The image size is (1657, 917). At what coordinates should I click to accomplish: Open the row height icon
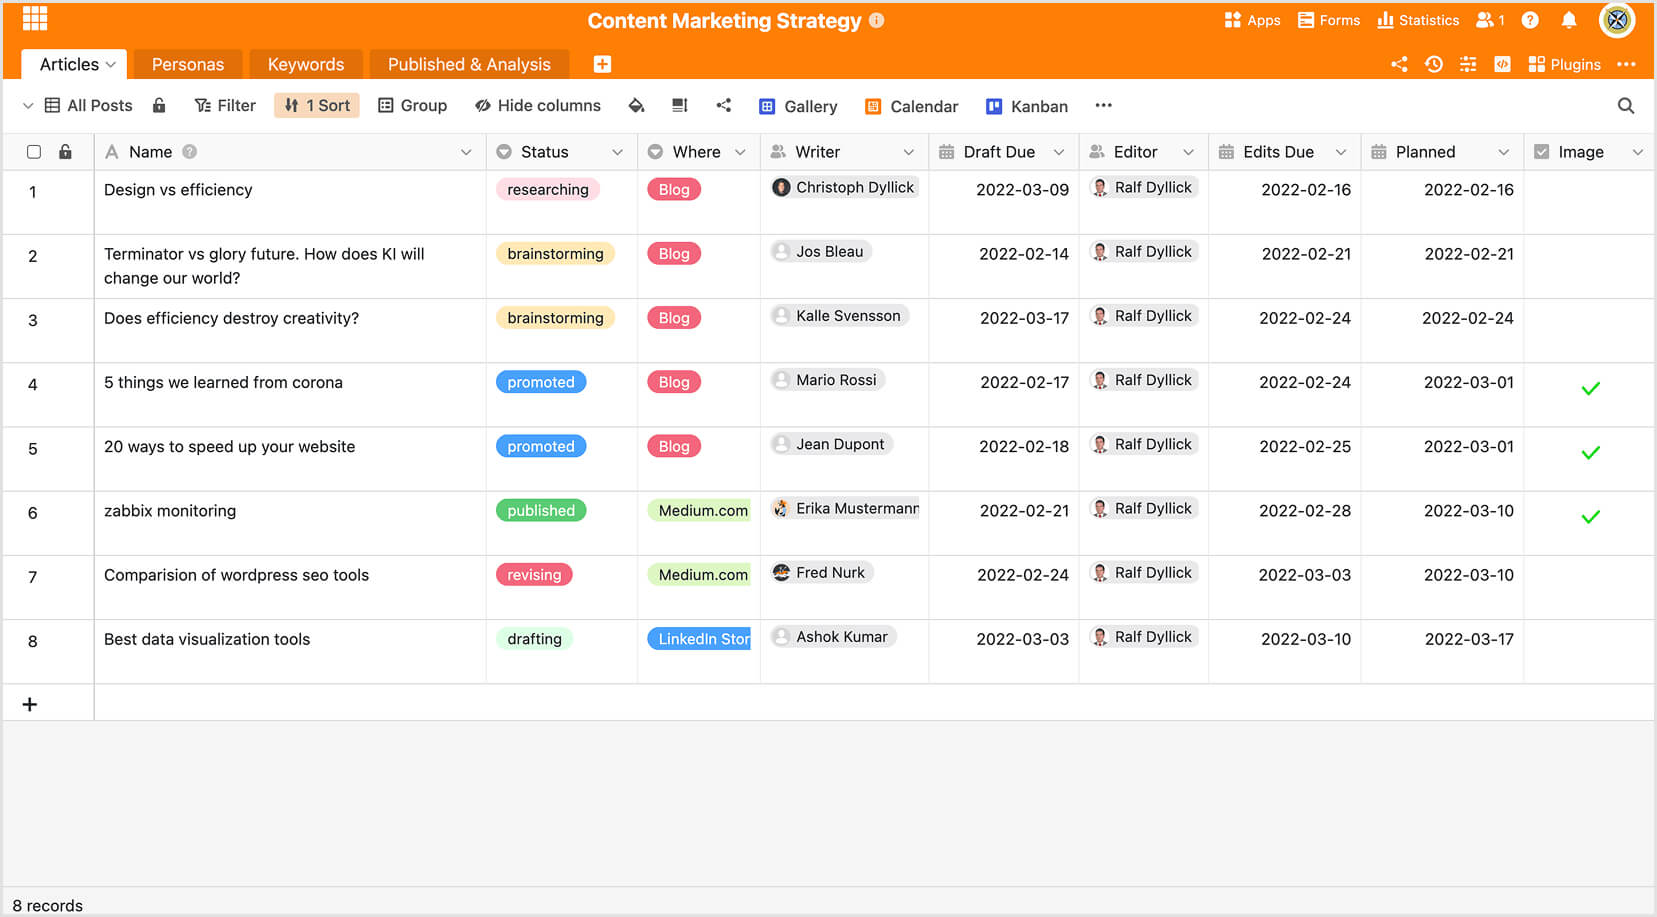point(680,106)
